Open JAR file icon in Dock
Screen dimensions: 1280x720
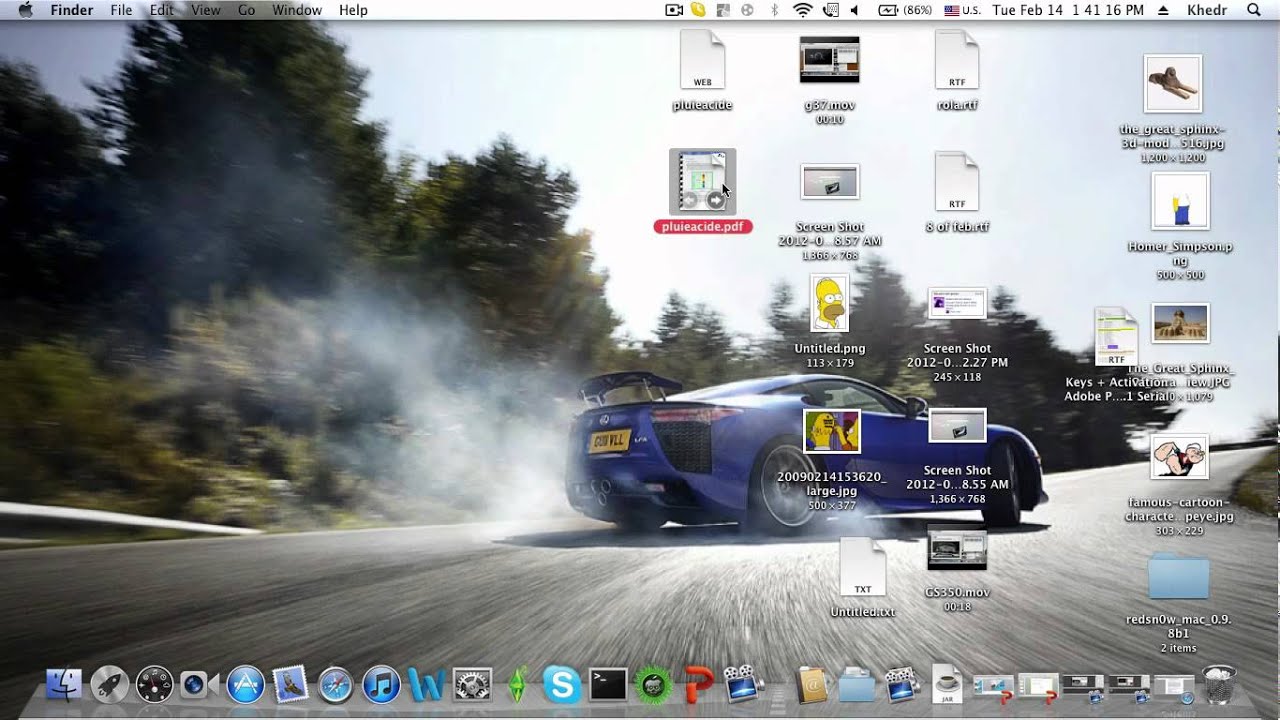(x=946, y=685)
